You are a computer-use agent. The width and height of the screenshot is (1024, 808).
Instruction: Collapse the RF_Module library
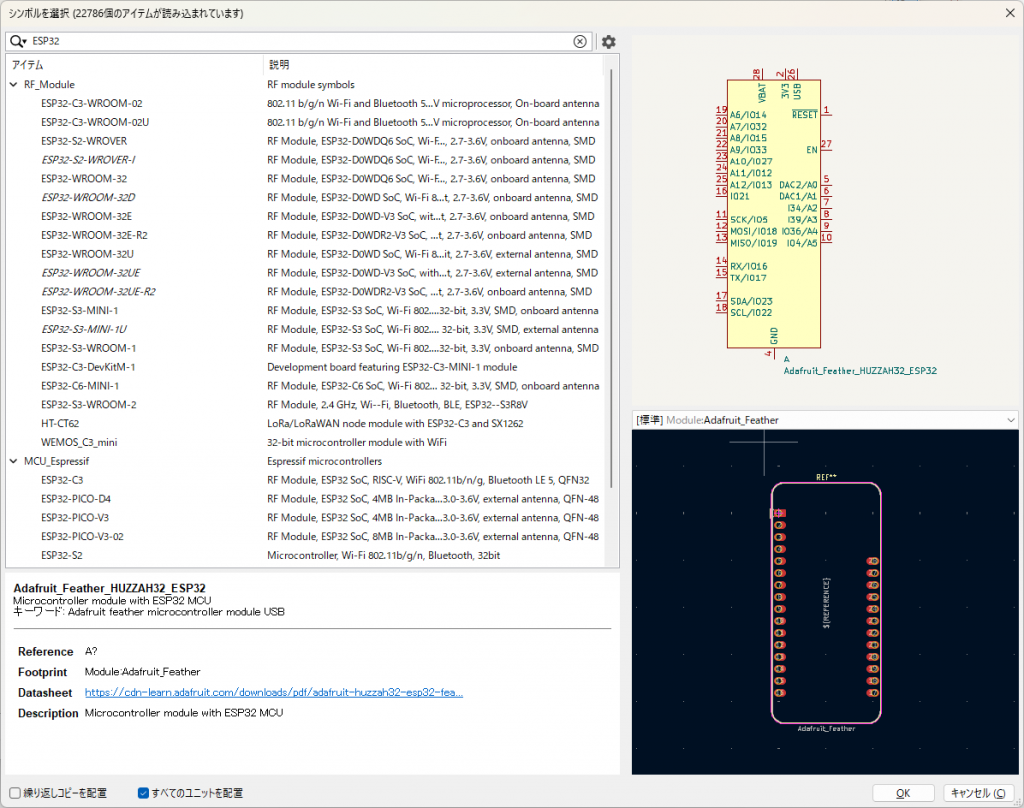click(x=14, y=85)
